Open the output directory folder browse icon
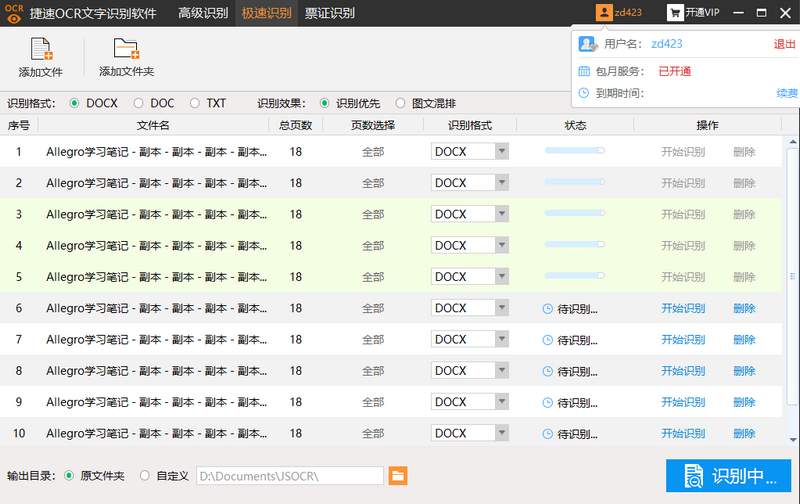Image resolution: width=800 pixels, height=504 pixels. pos(397,476)
